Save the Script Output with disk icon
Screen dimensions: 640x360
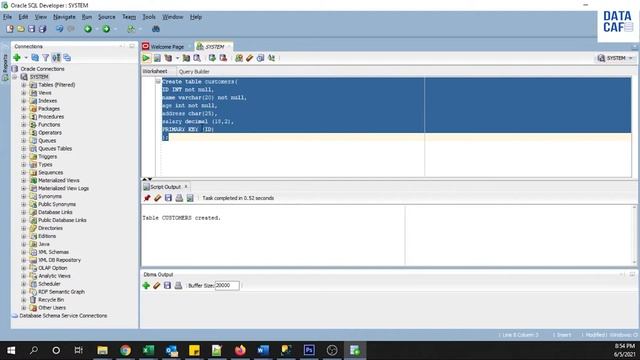click(x=168, y=198)
